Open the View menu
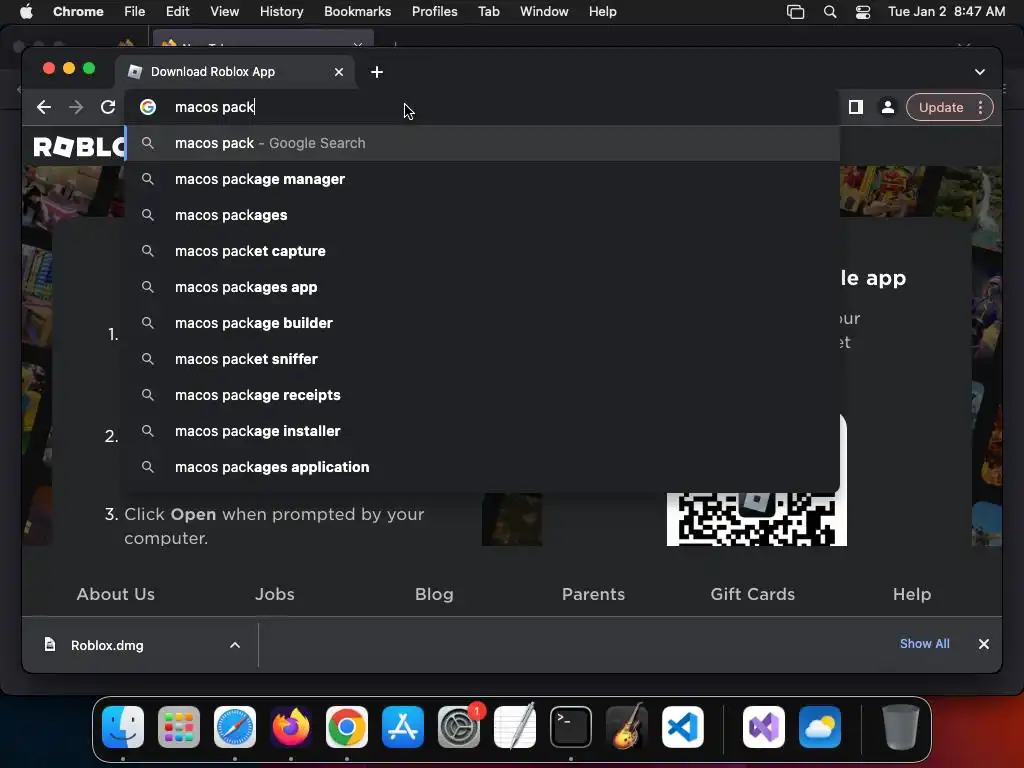Viewport: 1024px width, 768px height. (x=225, y=12)
